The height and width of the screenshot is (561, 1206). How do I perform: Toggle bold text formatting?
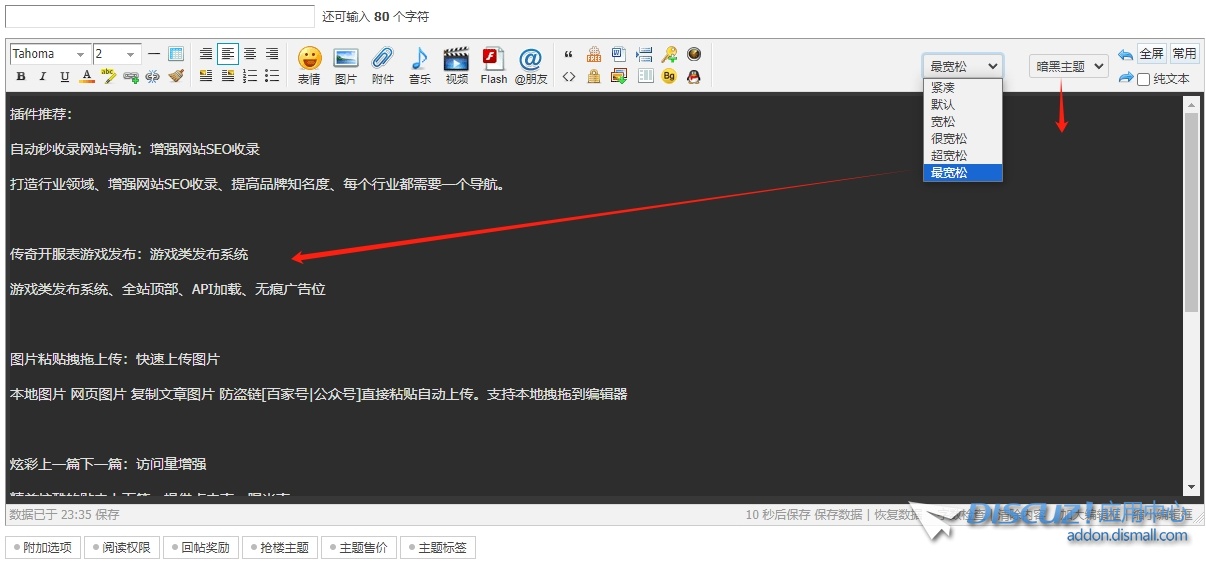(21, 77)
